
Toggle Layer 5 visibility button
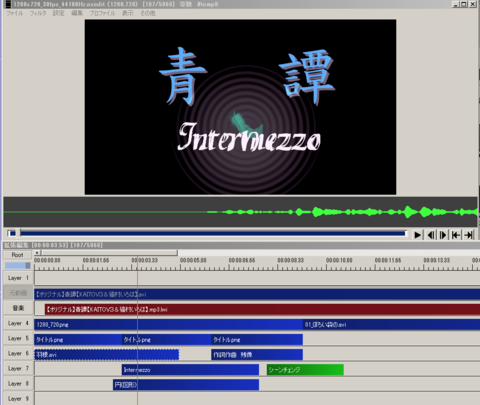[18, 338]
